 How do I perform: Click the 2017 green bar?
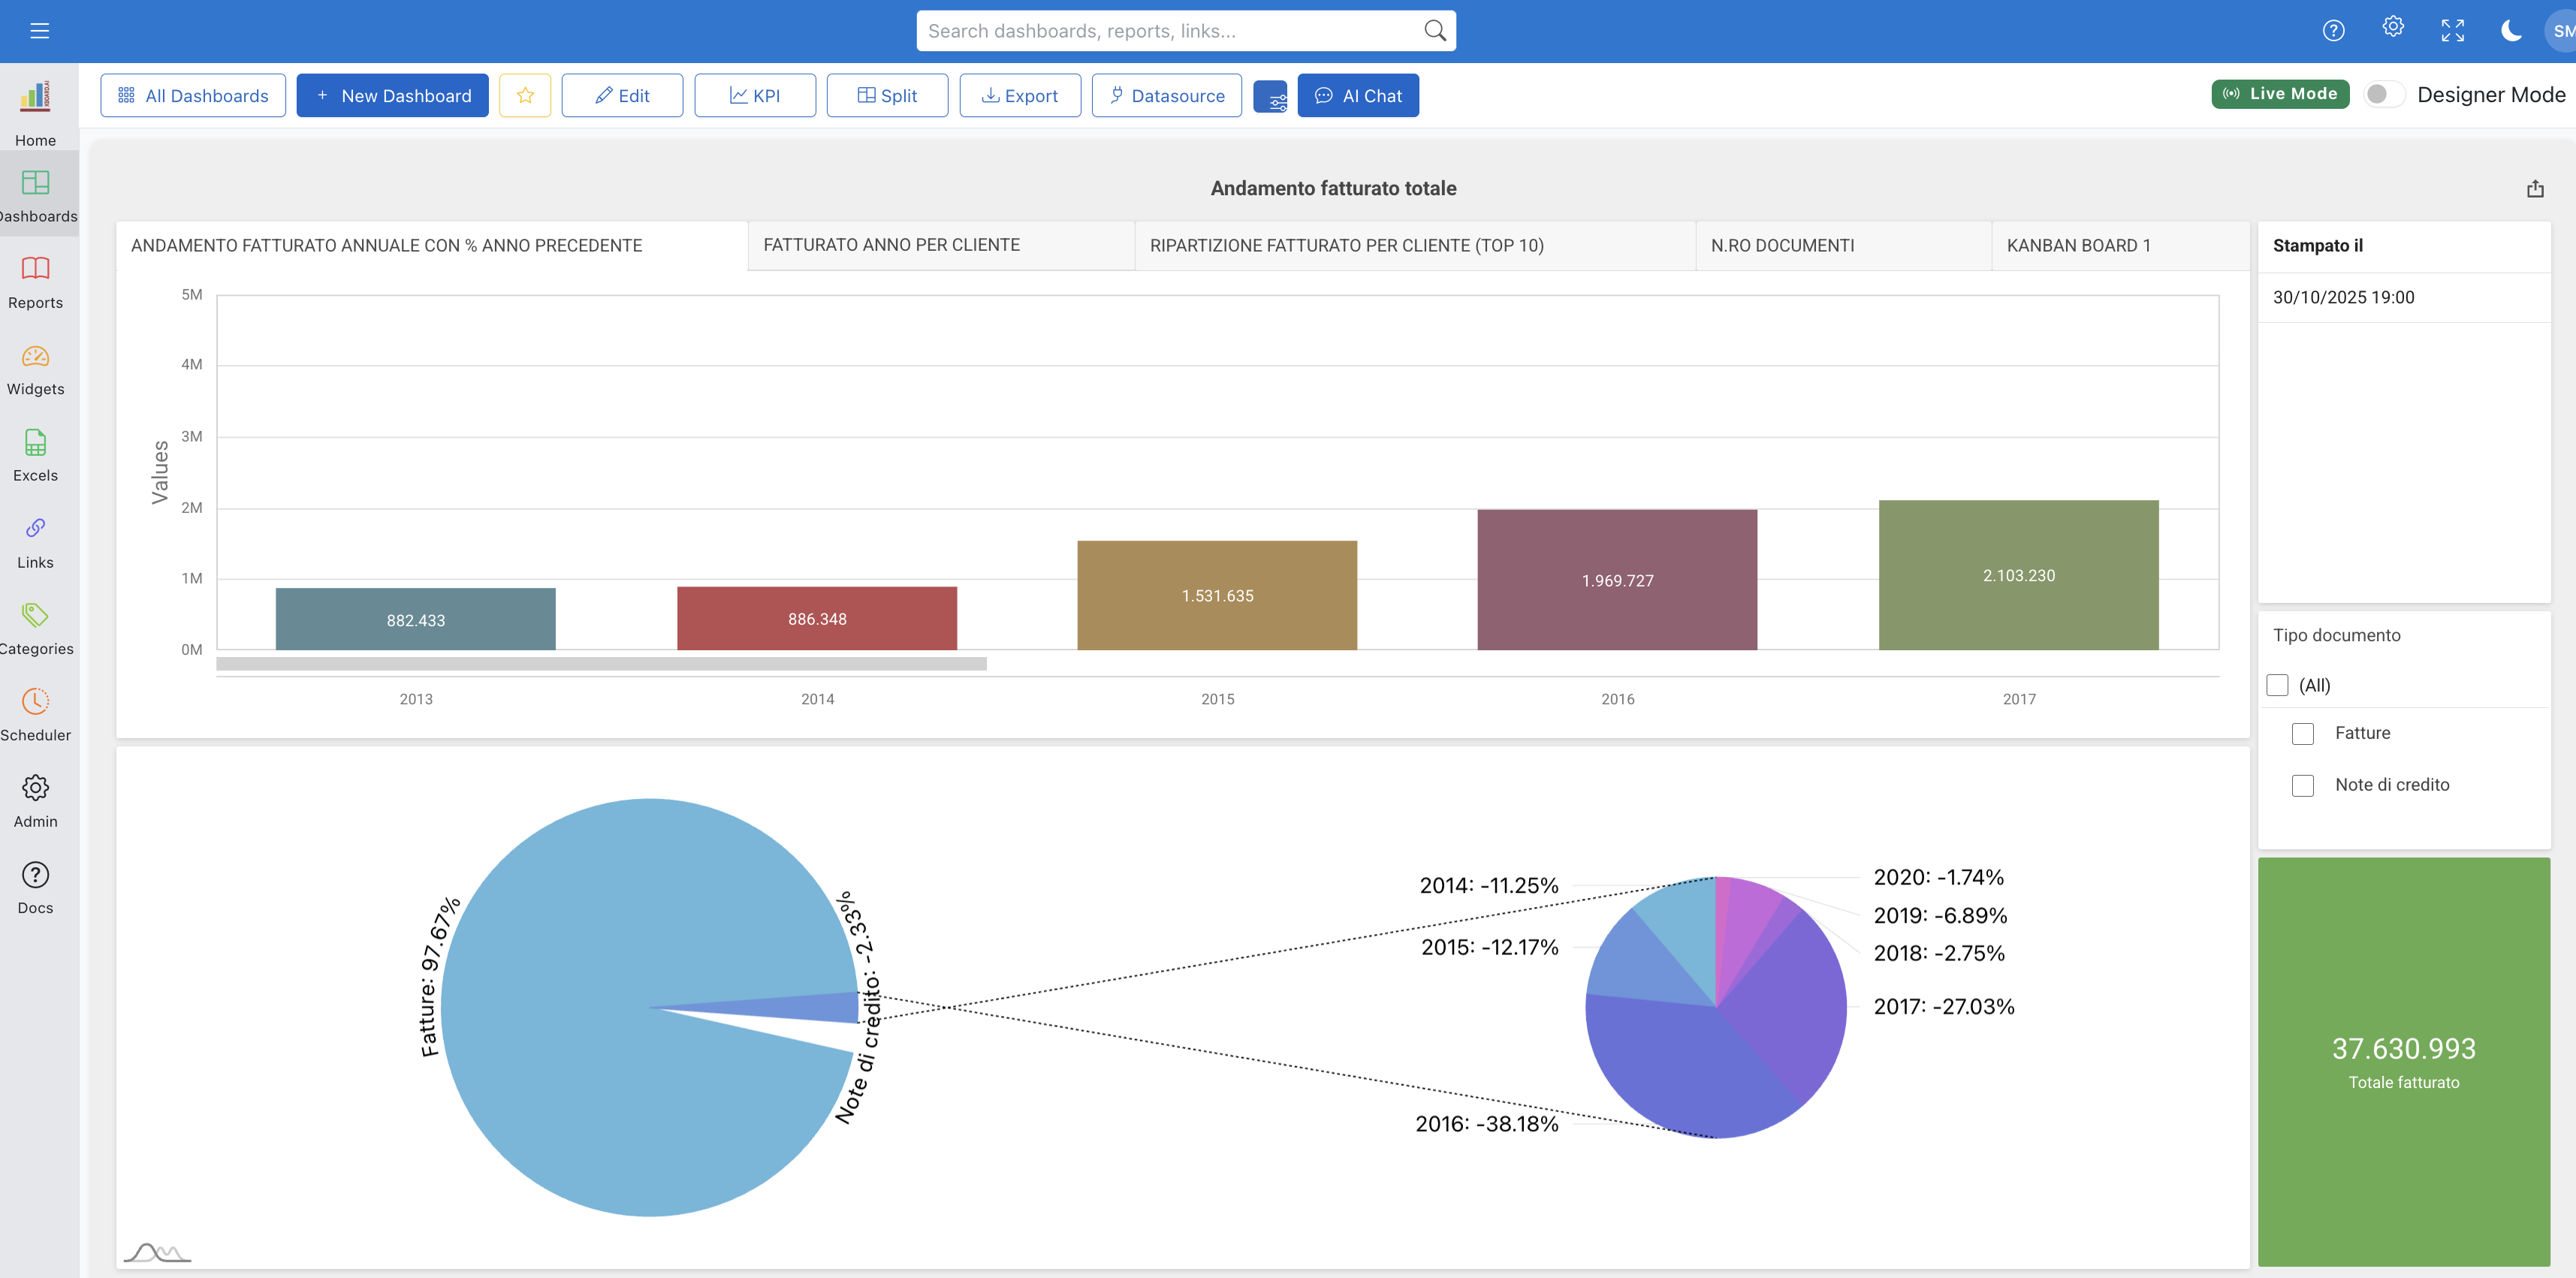pyautogui.click(x=2018, y=575)
